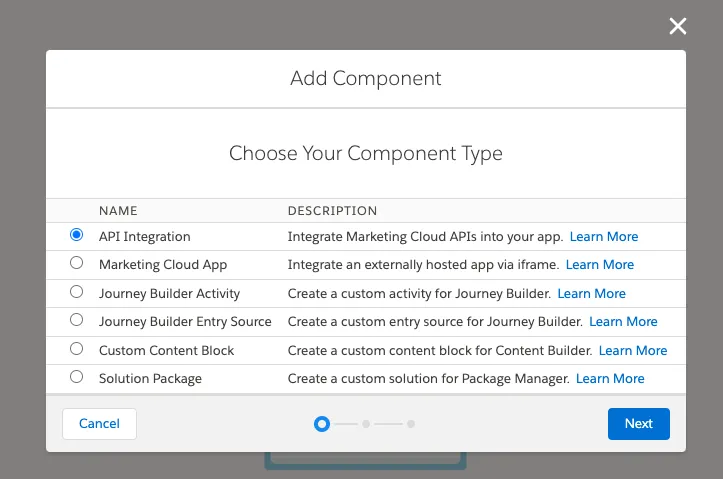Choose the Journey Builder Activity radio button
The width and height of the screenshot is (723, 479).
77,292
